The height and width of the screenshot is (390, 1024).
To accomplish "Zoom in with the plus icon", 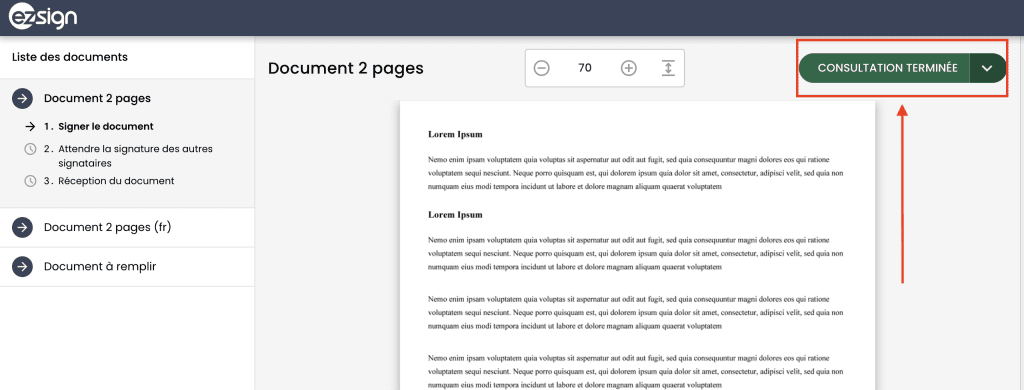I will point(628,68).
